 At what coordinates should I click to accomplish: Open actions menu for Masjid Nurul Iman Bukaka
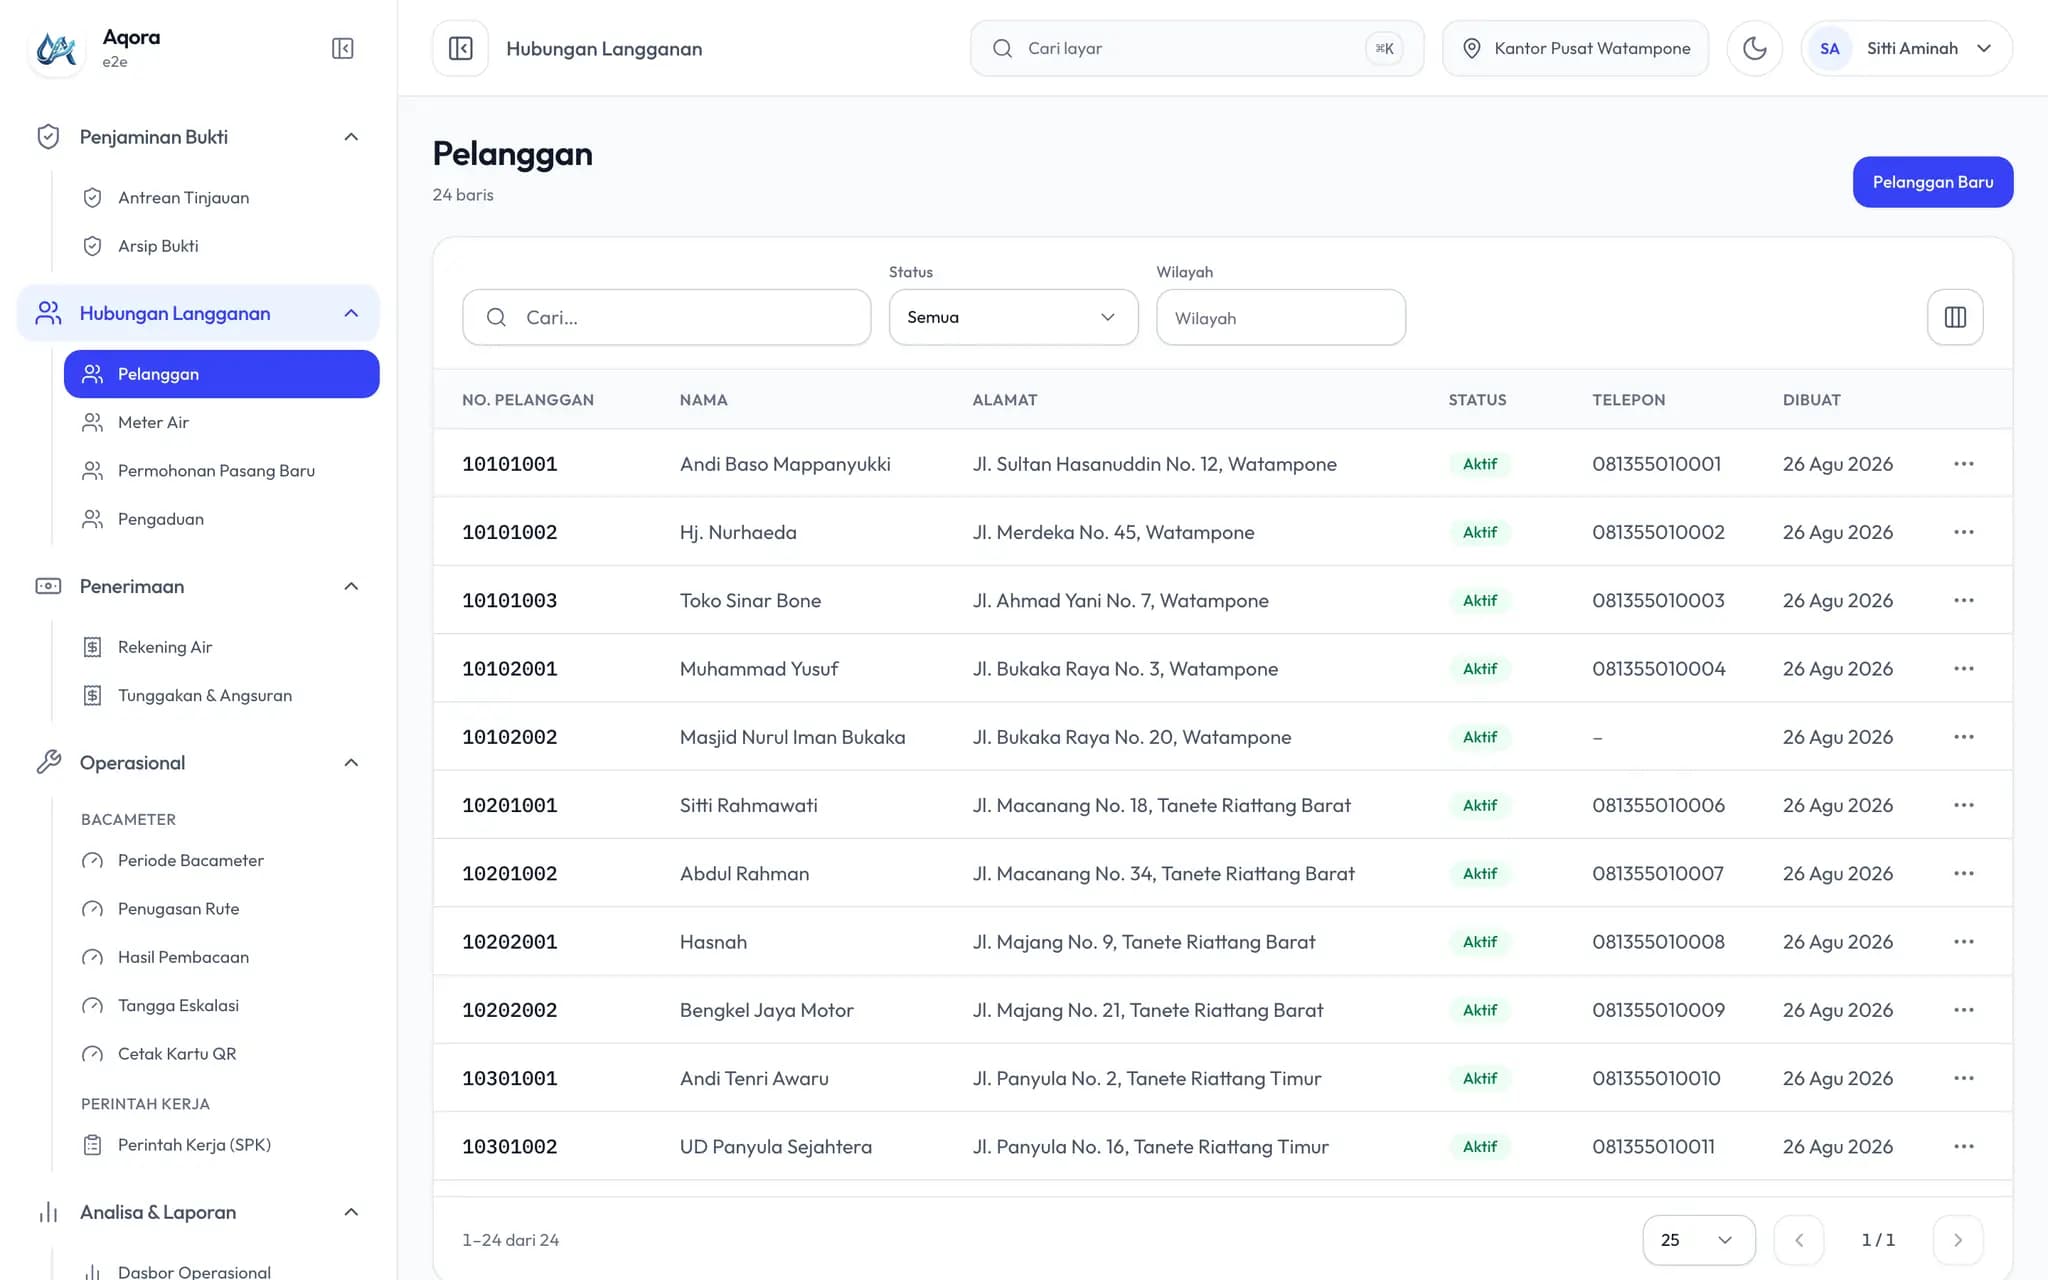click(x=1963, y=737)
